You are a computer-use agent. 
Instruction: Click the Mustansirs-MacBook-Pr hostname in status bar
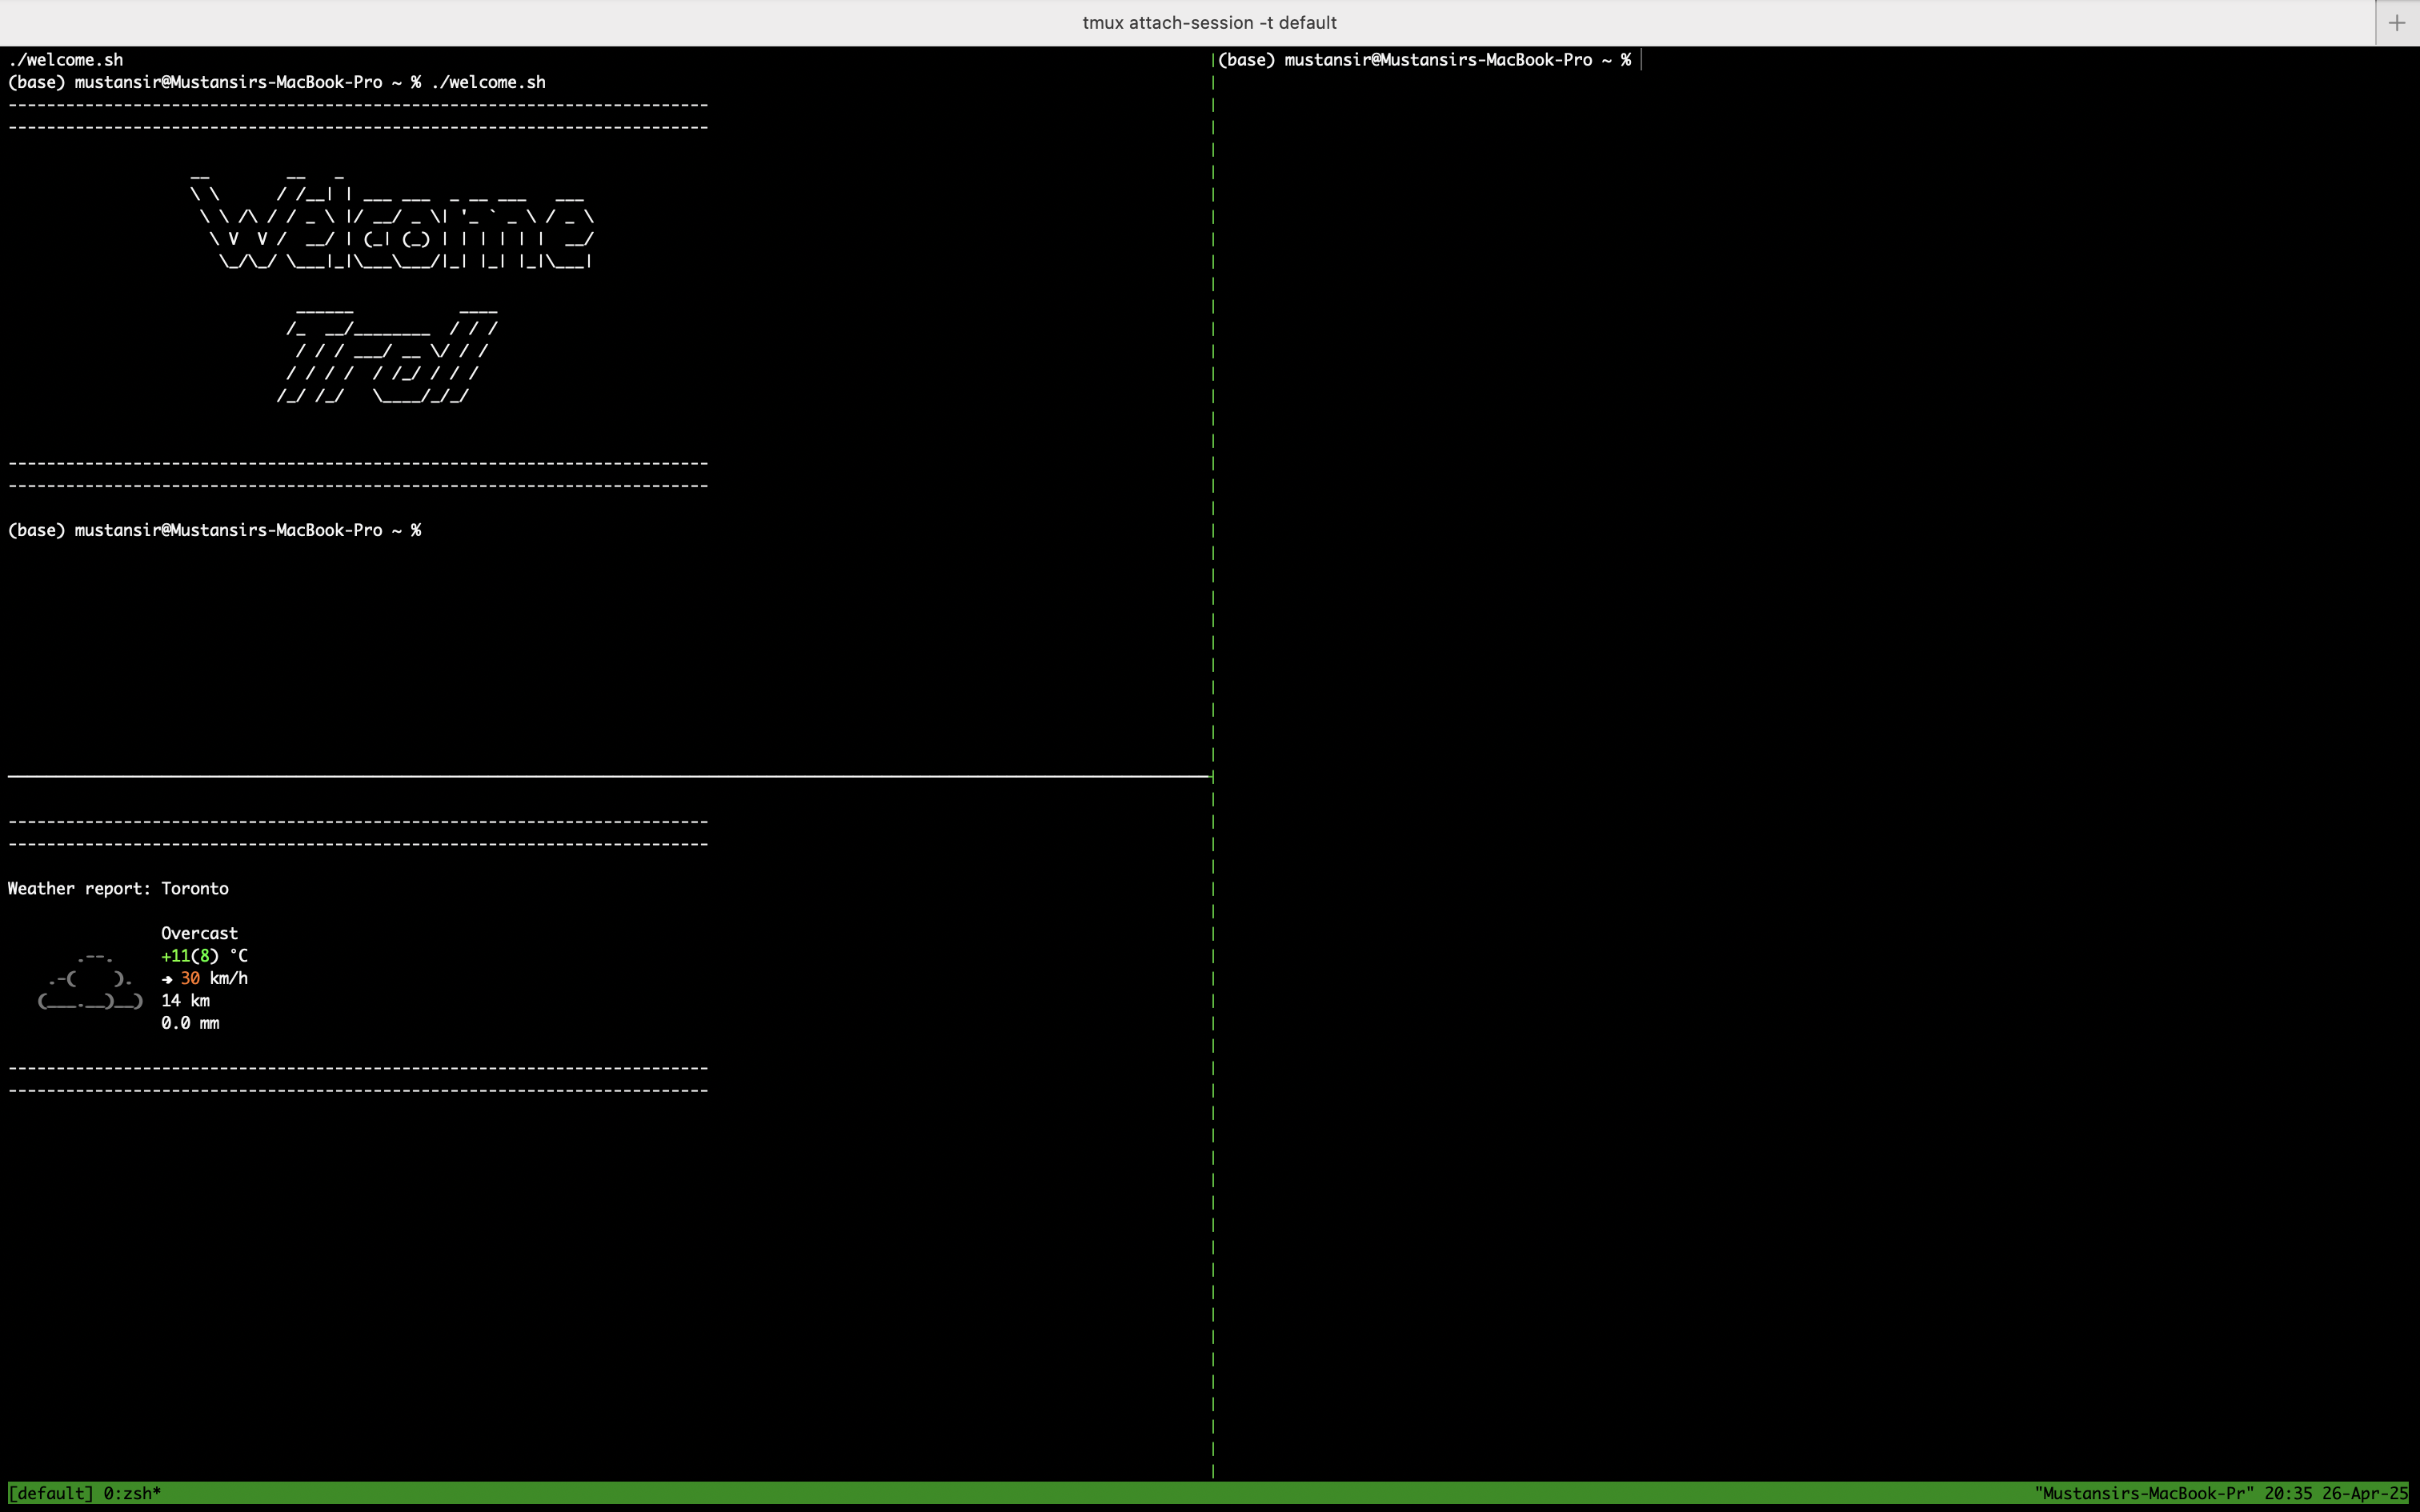pos(2144,1493)
